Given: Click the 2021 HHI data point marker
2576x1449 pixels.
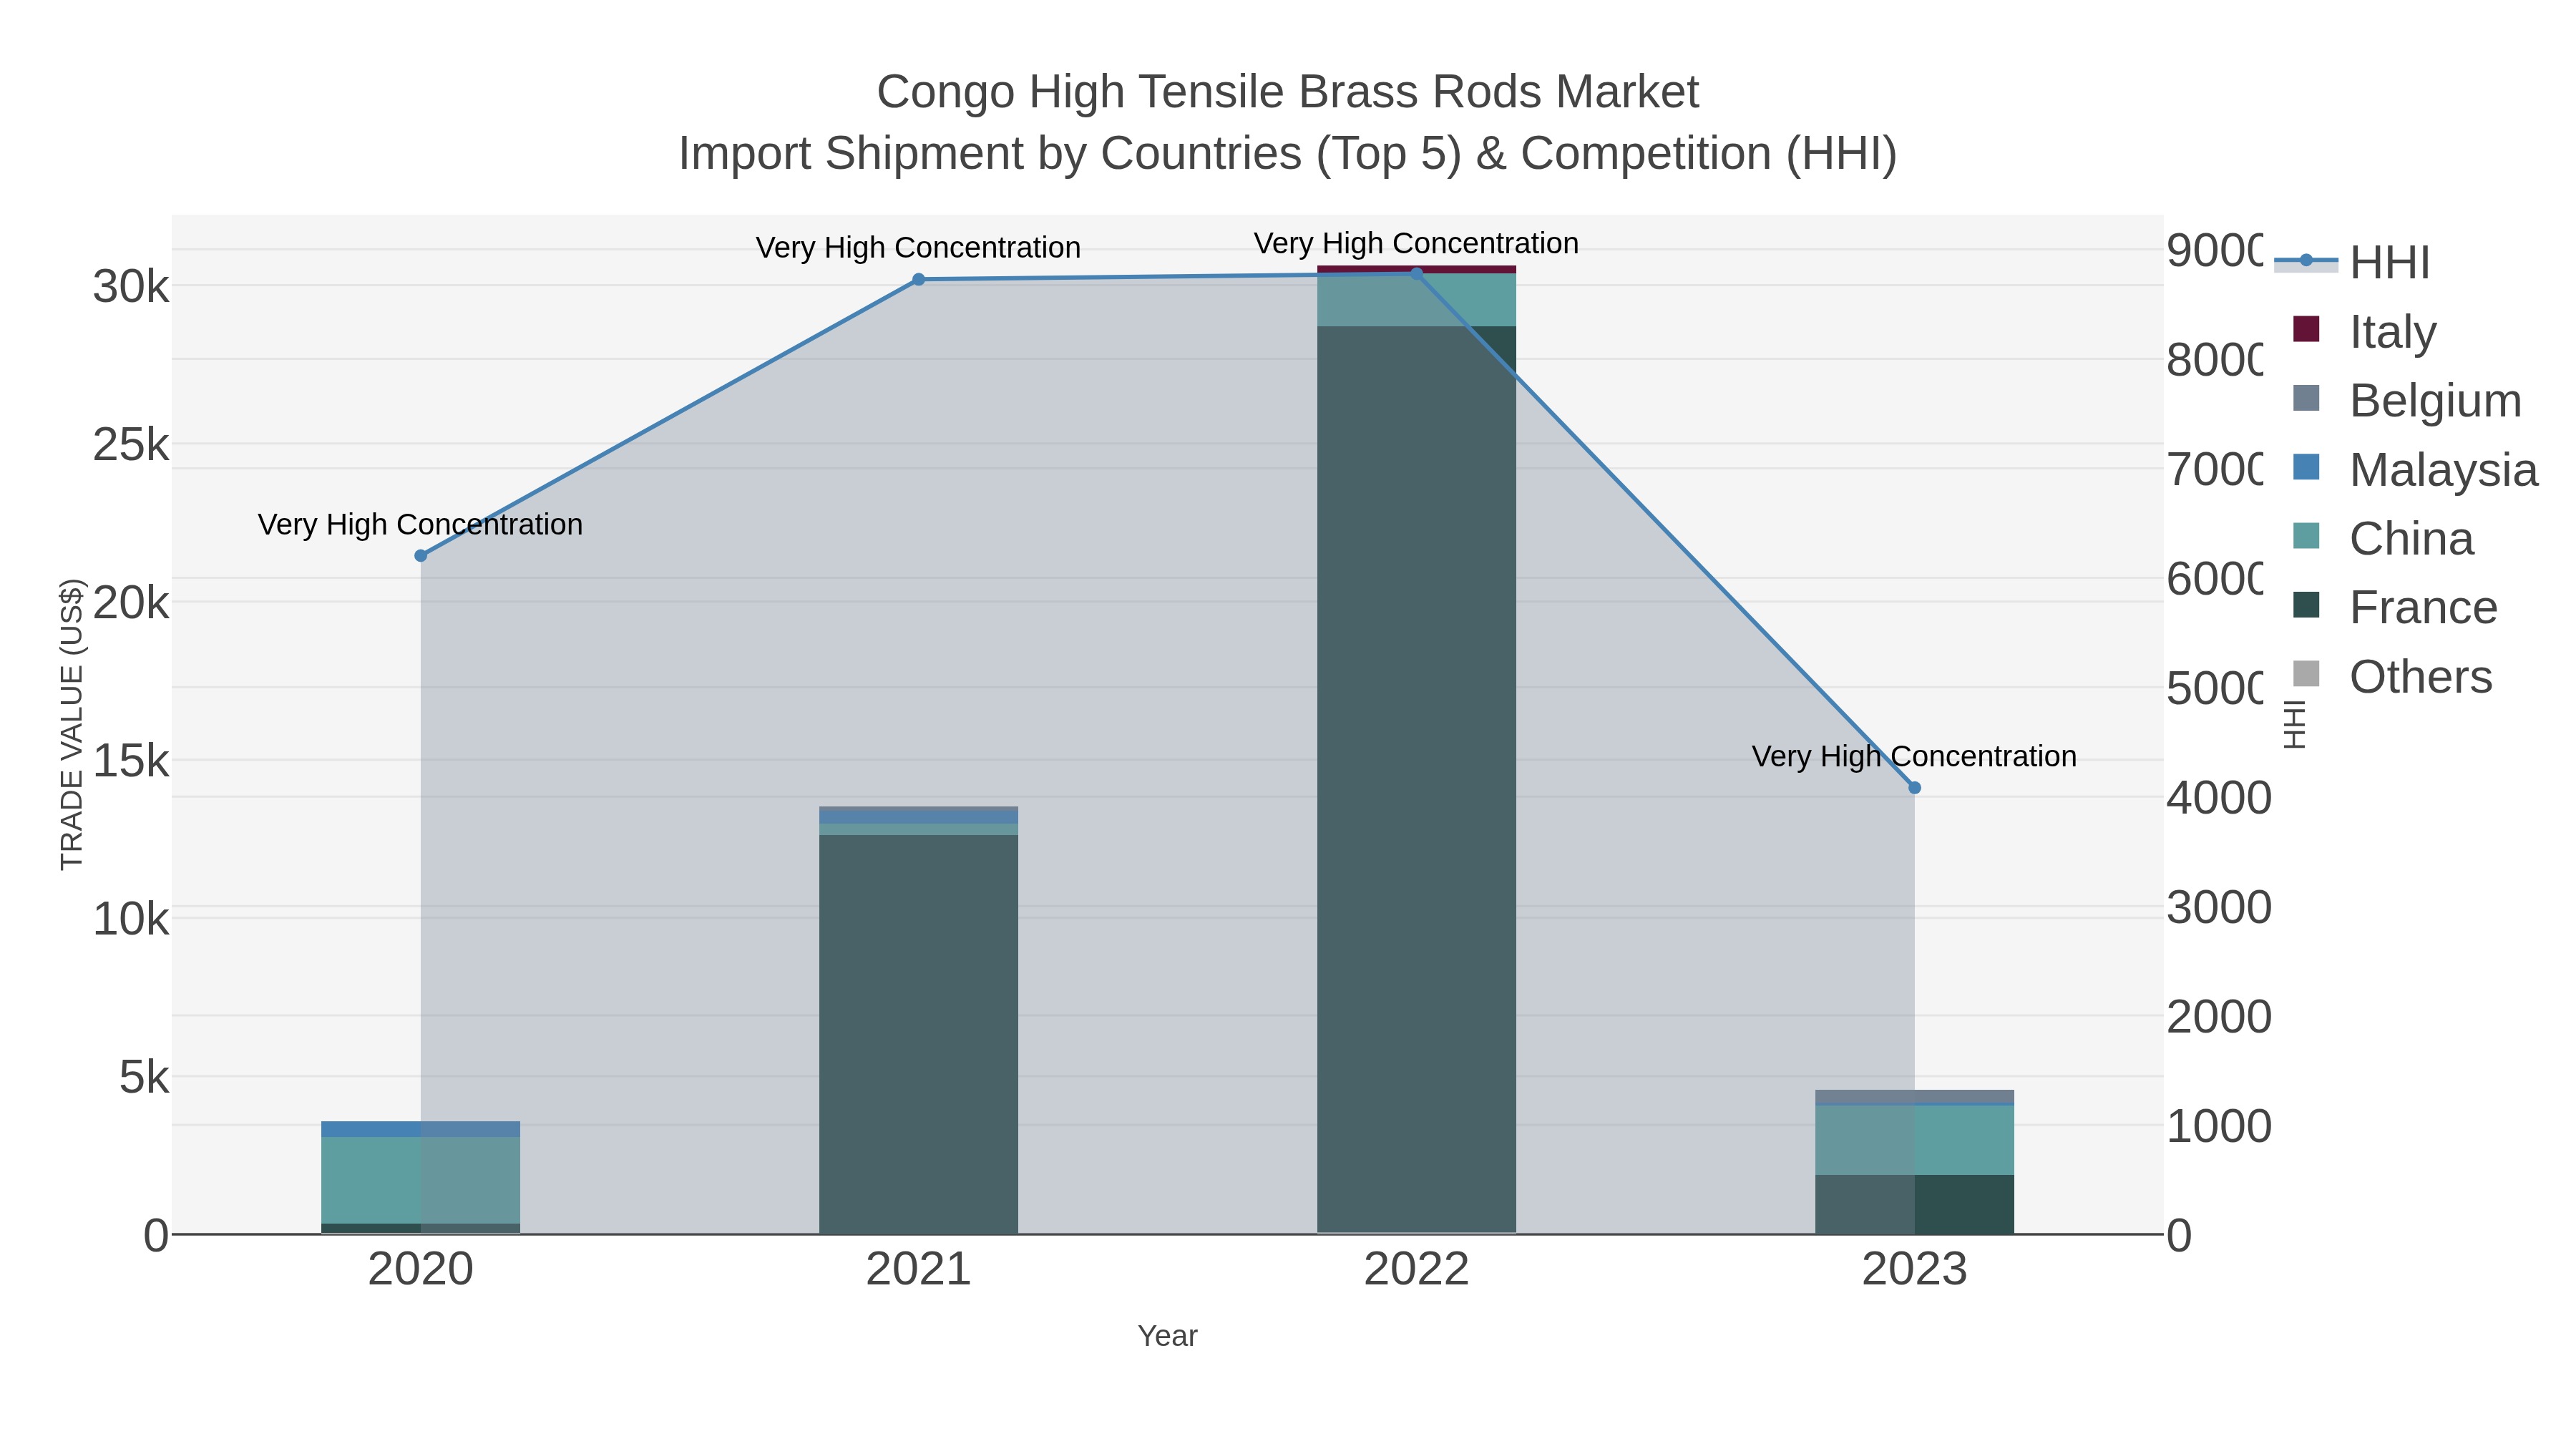Looking at the screenshot, I should [919, 280].
